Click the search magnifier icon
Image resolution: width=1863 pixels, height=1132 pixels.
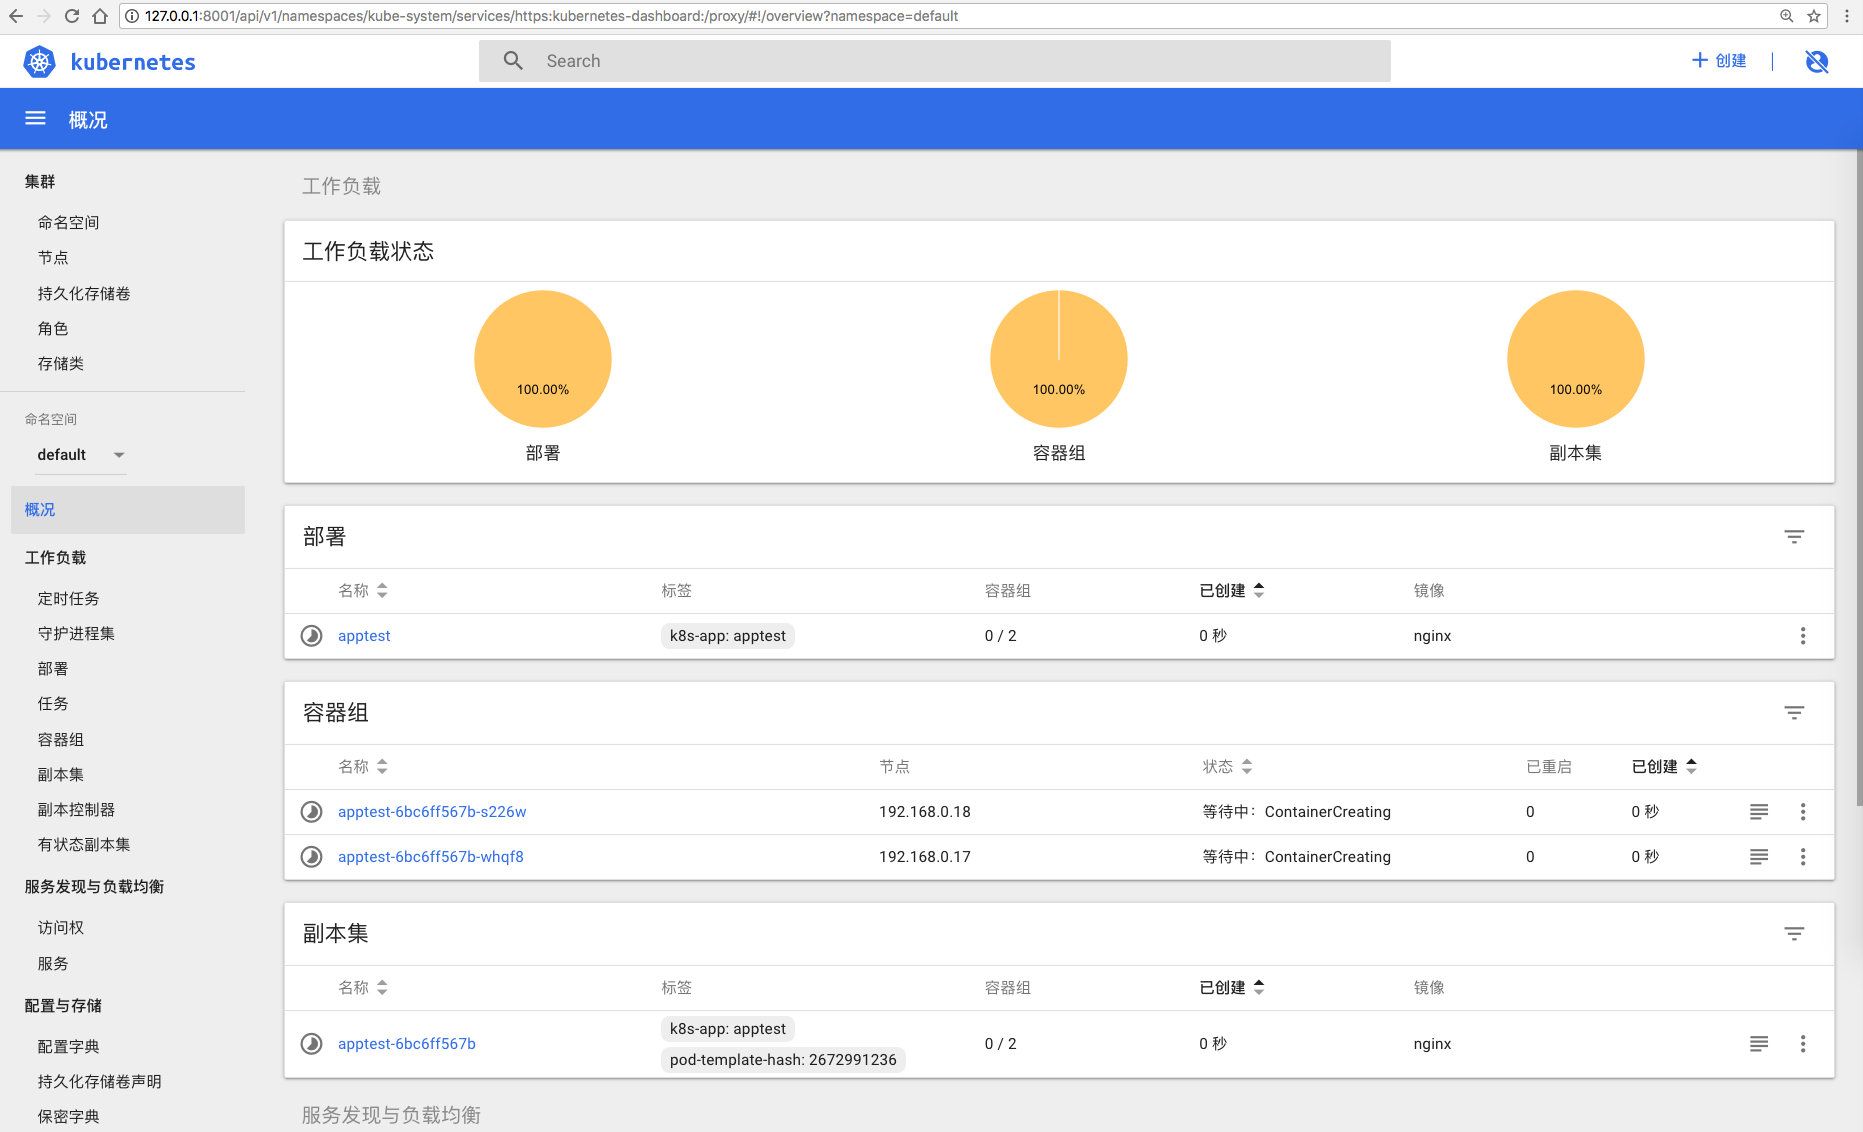pyautogui.click(x=513, y=61)
